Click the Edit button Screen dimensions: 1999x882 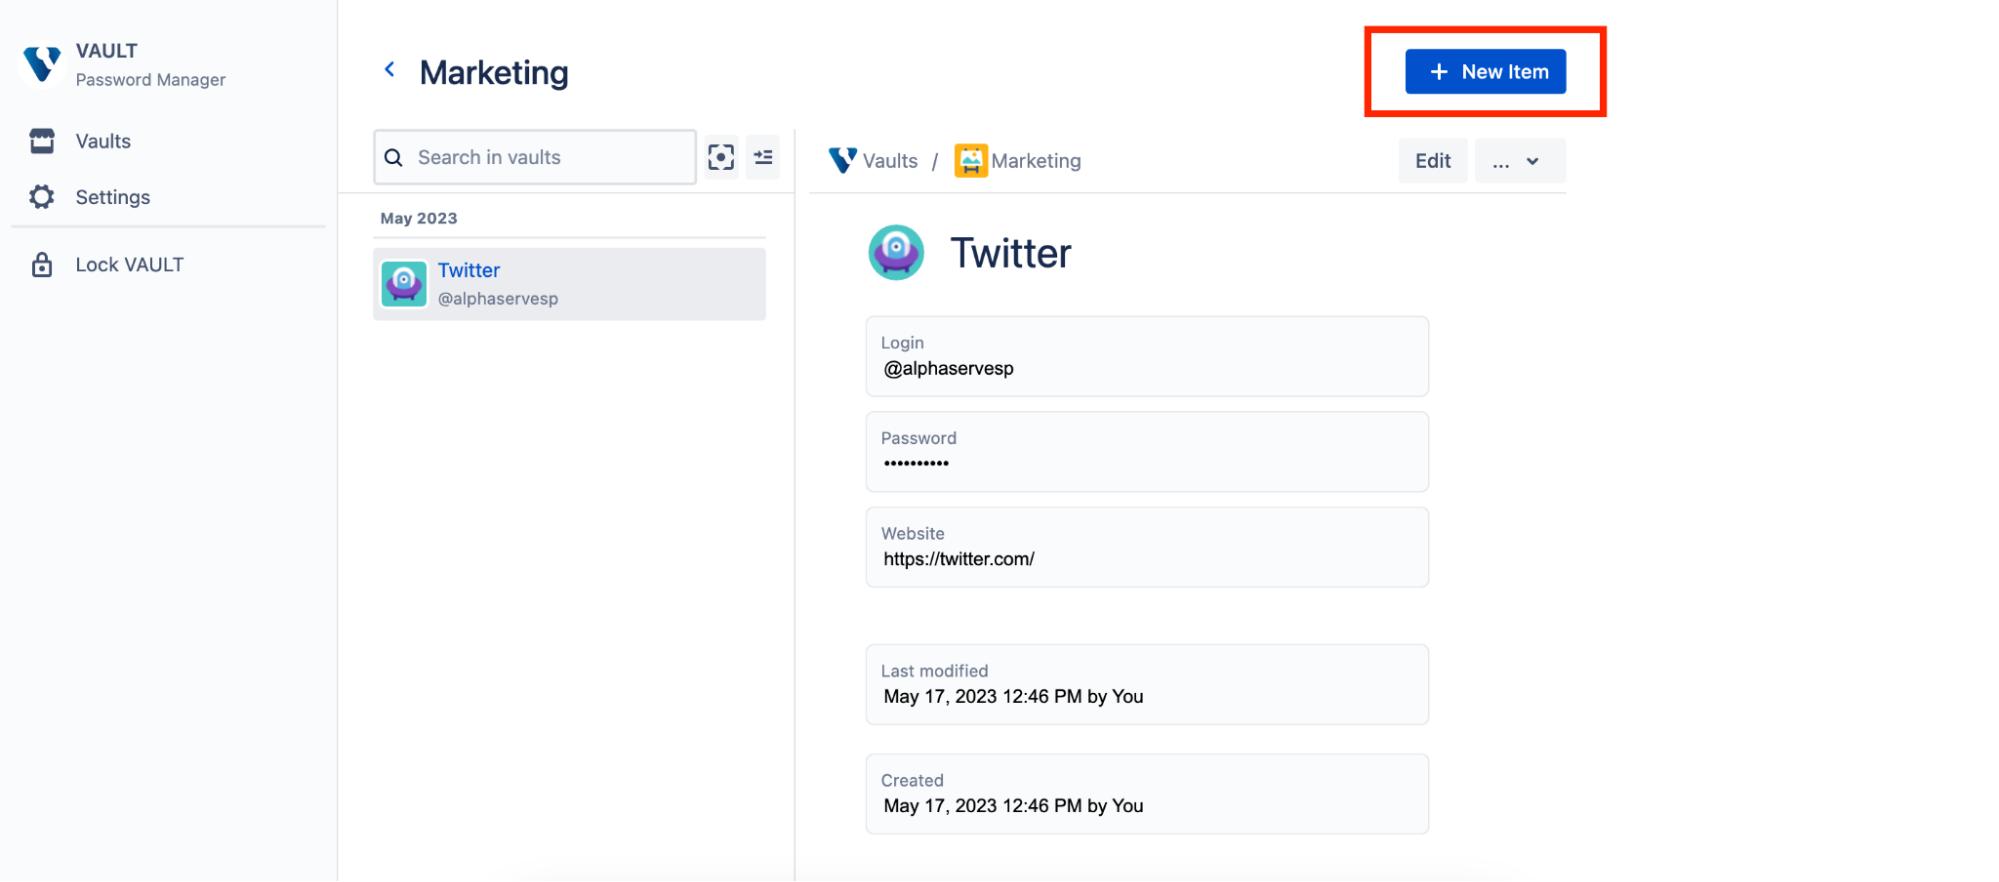coord(1433,161)
